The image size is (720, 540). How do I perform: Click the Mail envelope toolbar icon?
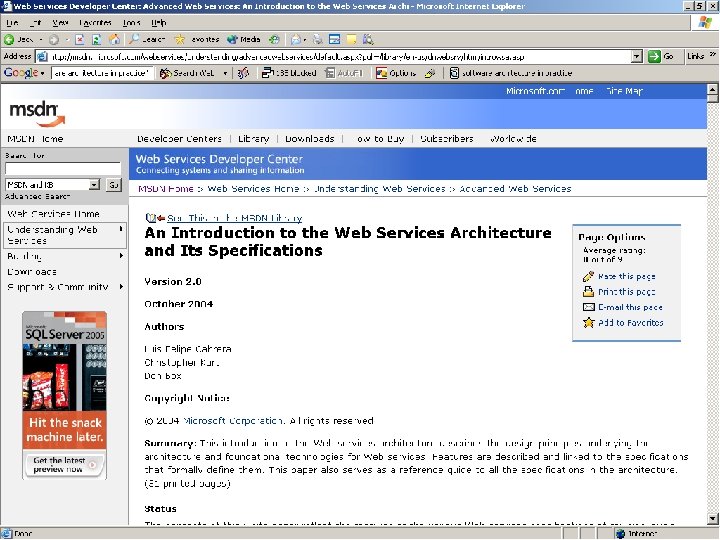click(296, 39)
